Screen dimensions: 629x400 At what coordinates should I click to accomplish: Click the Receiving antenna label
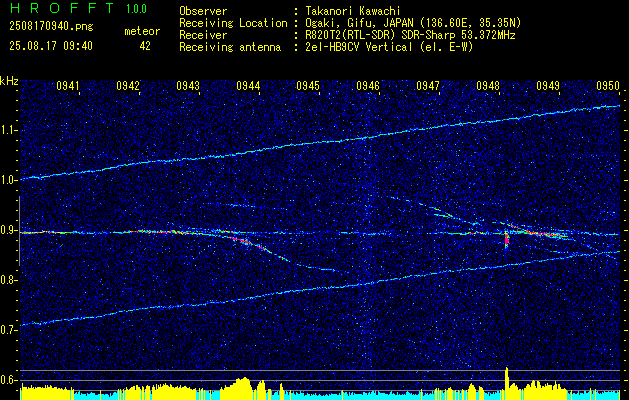coord(230,47)
